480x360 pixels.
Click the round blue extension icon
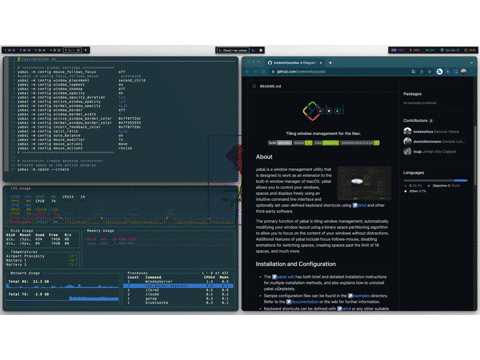pyautogui.click(x=439, y=71)
